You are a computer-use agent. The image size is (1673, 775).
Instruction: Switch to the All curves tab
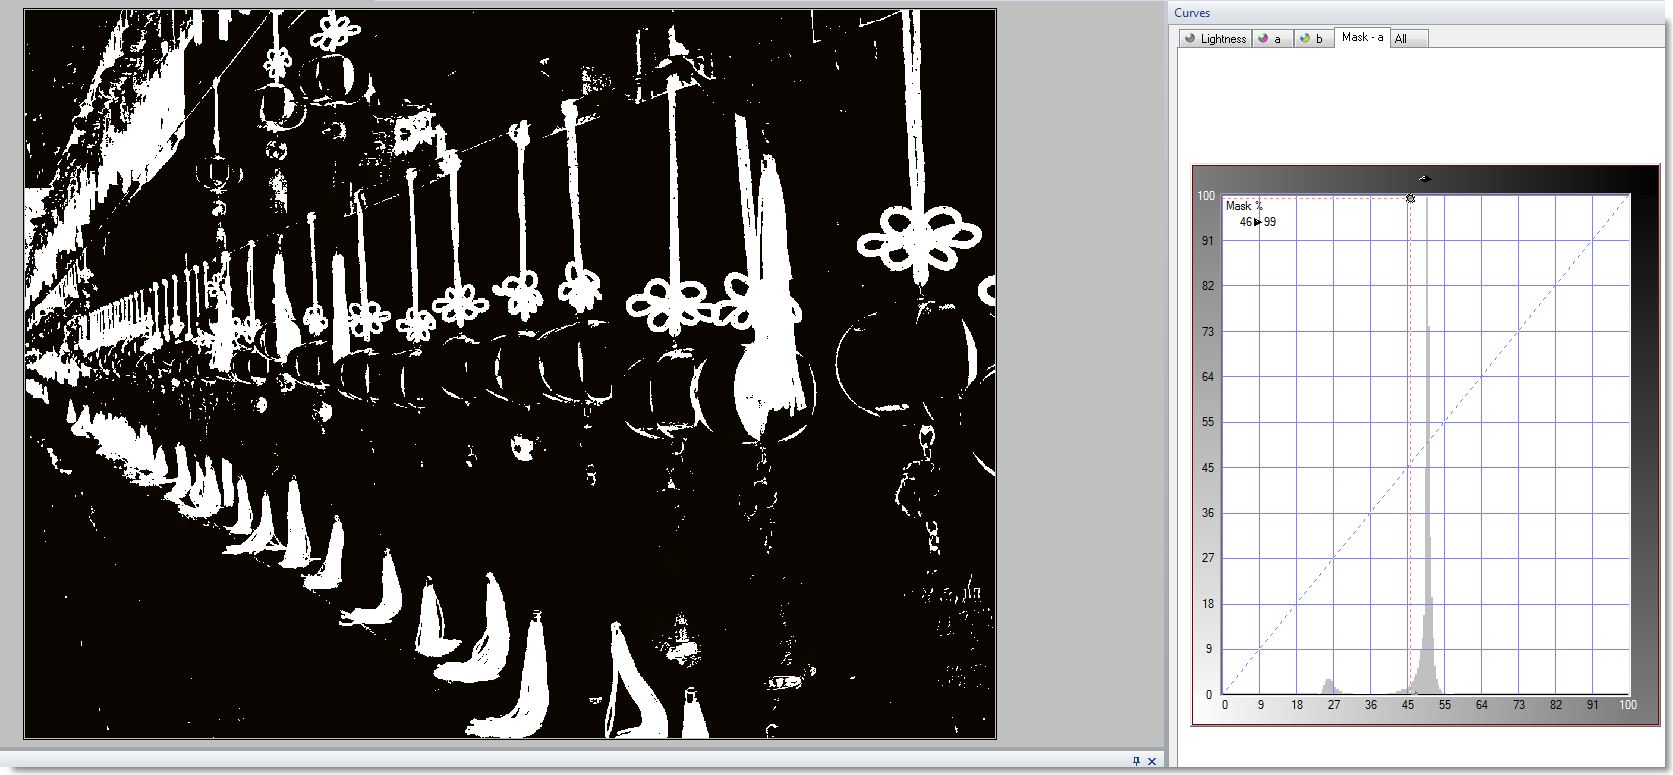[x=1409, y=39]
